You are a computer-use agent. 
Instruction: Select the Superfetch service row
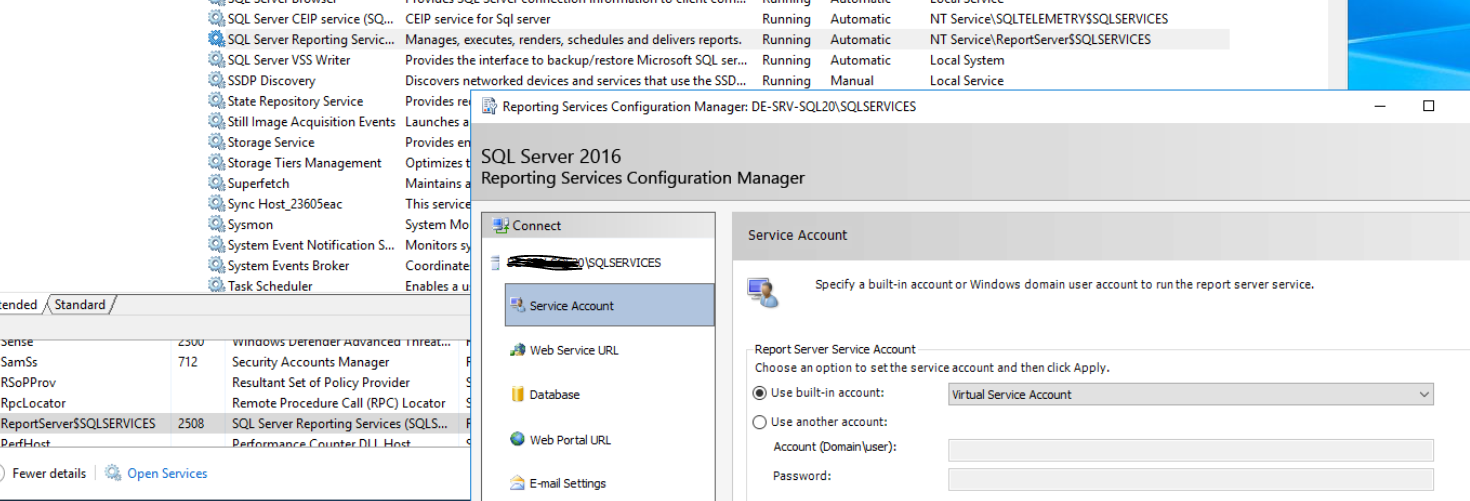click(338, 183)
